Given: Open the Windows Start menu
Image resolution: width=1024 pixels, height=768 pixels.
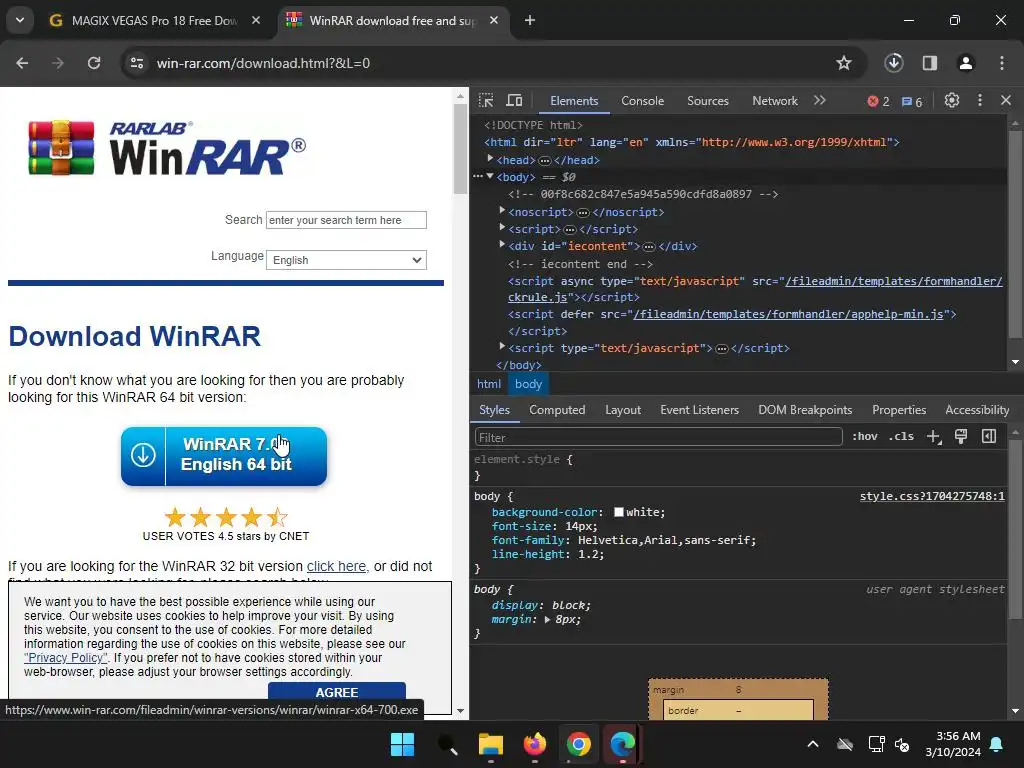Looking at the screenshot, I should click(402, 744).
